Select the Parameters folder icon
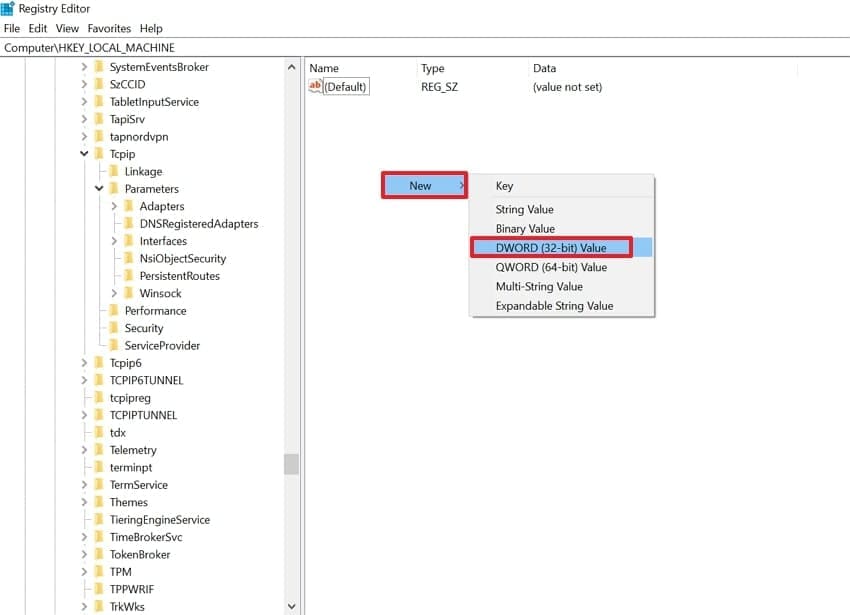Viewport: 850px width, 615px height. pos(114,188)
